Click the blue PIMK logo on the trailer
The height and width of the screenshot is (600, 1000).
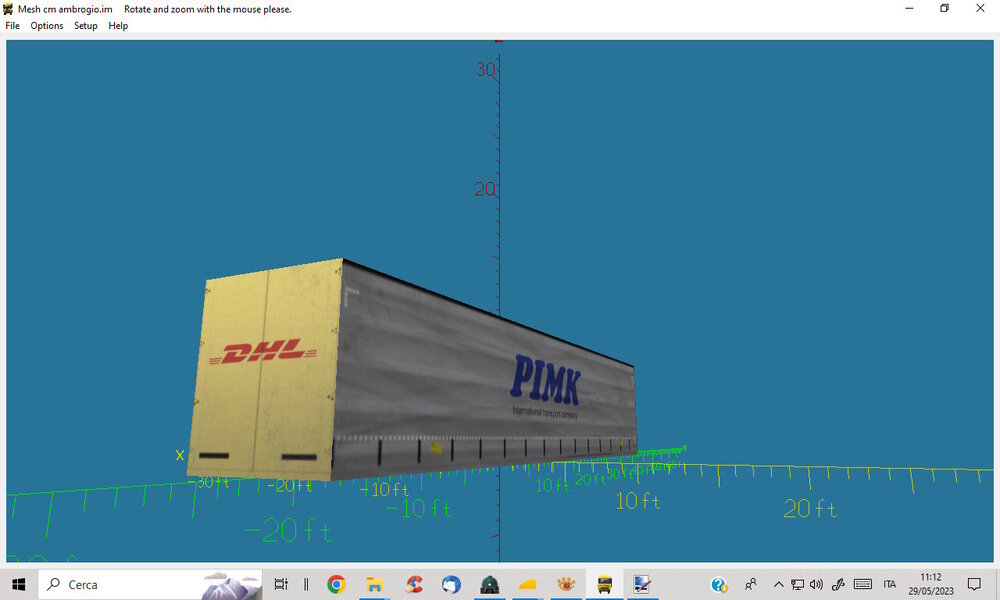coord(545,380)
